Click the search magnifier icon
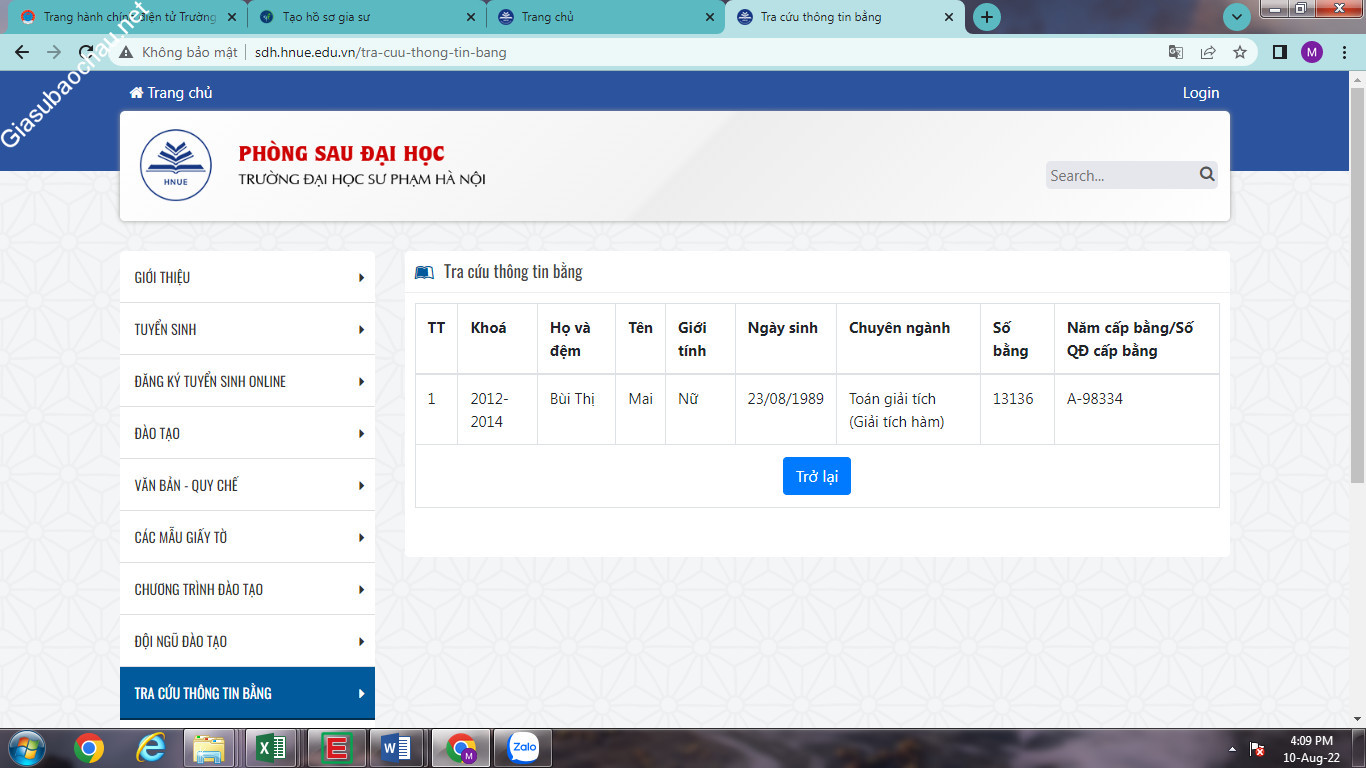 1207,174
